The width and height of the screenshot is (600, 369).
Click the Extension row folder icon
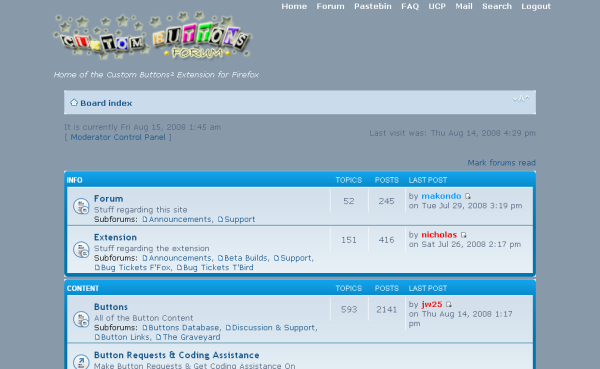coord(81,249)
